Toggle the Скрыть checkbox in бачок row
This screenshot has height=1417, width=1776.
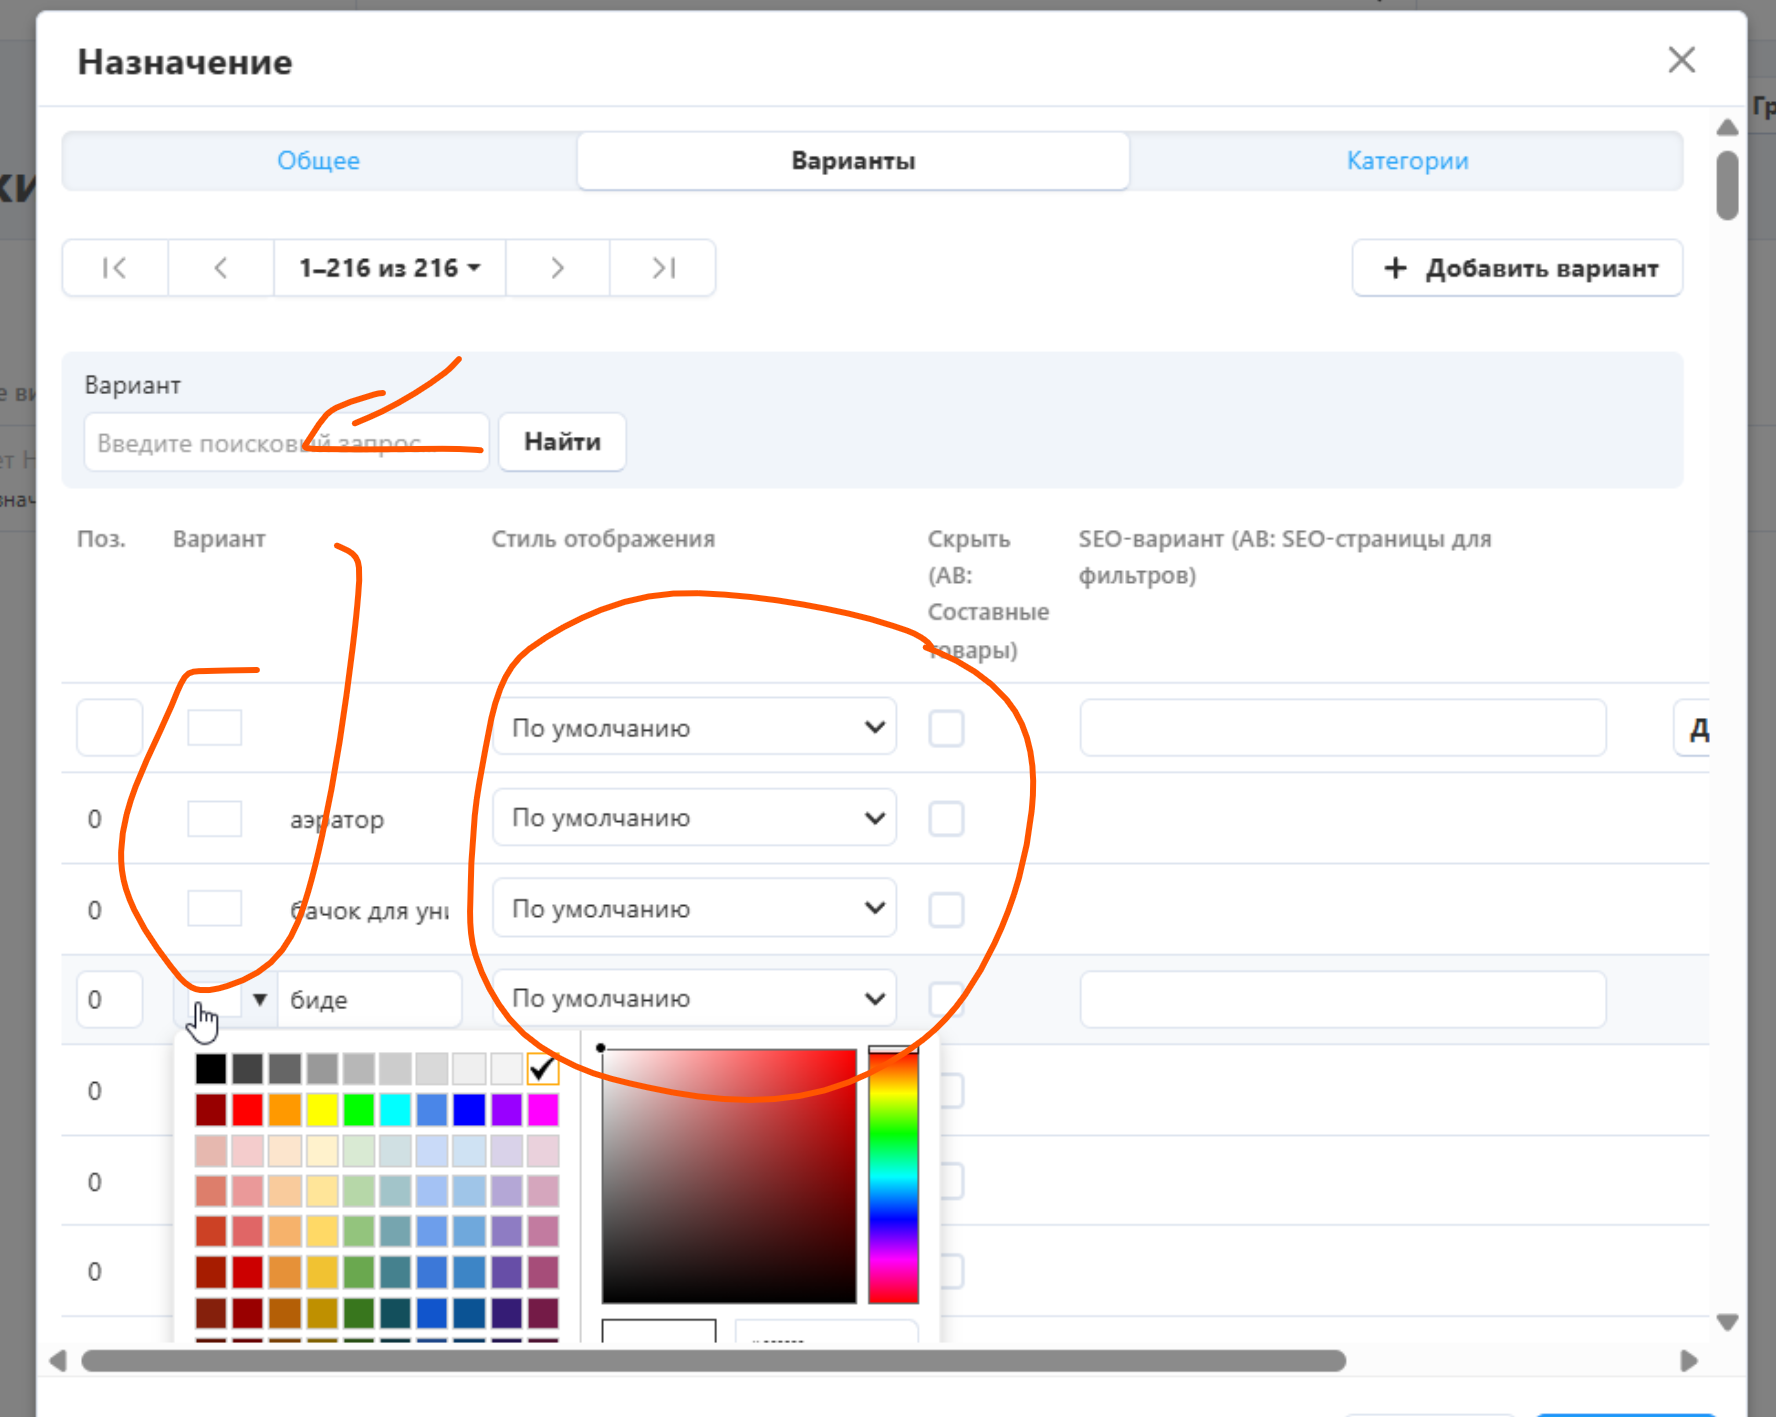(x=945, y=910)
